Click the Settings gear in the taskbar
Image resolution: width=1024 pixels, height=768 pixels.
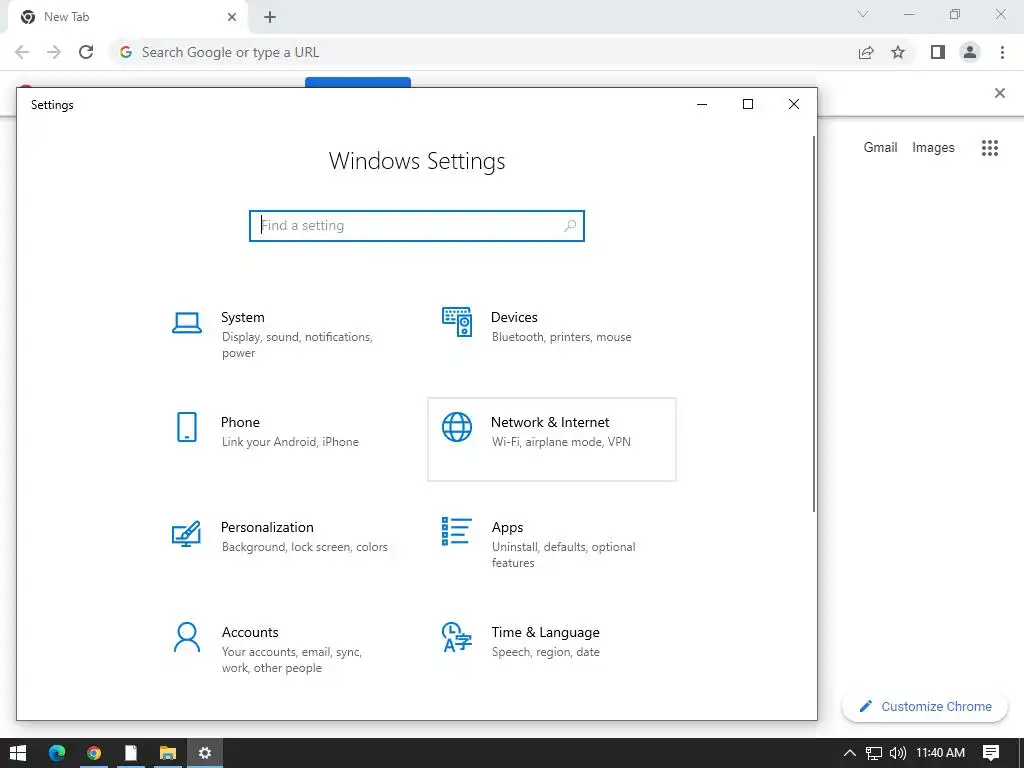tap(205, 753)
